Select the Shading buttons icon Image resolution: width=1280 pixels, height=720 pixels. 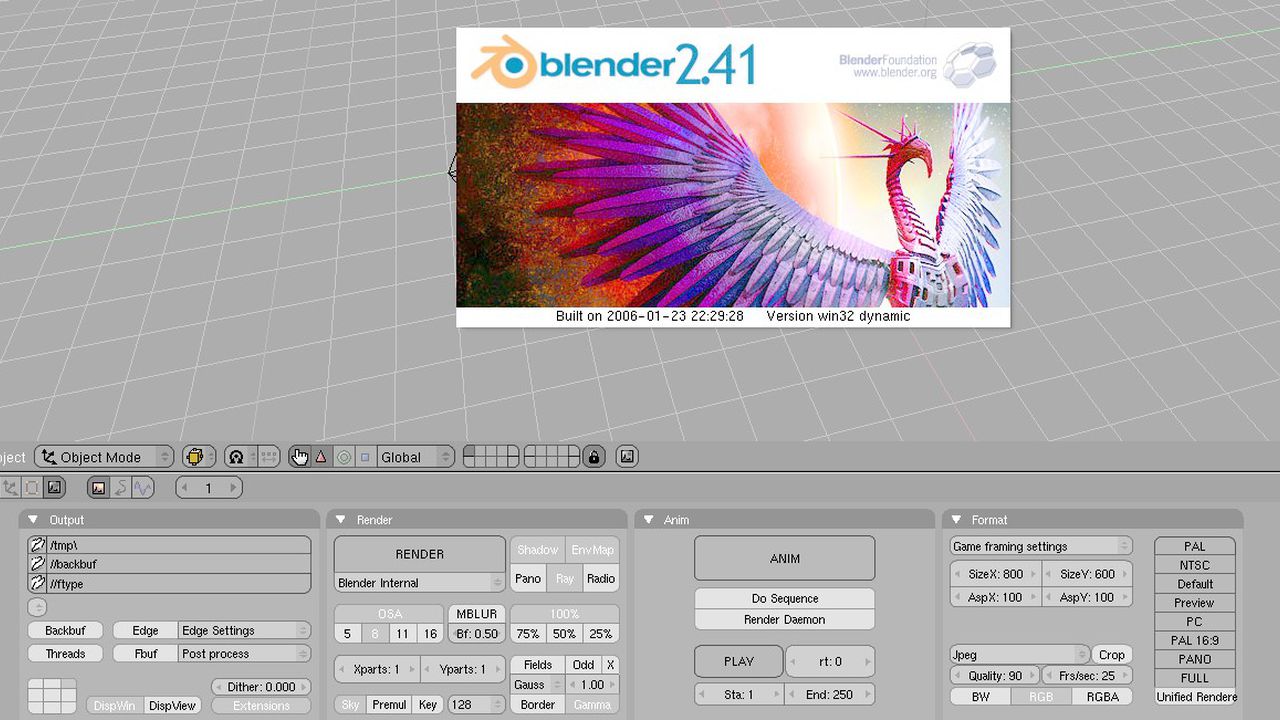(x=53, y=487)
